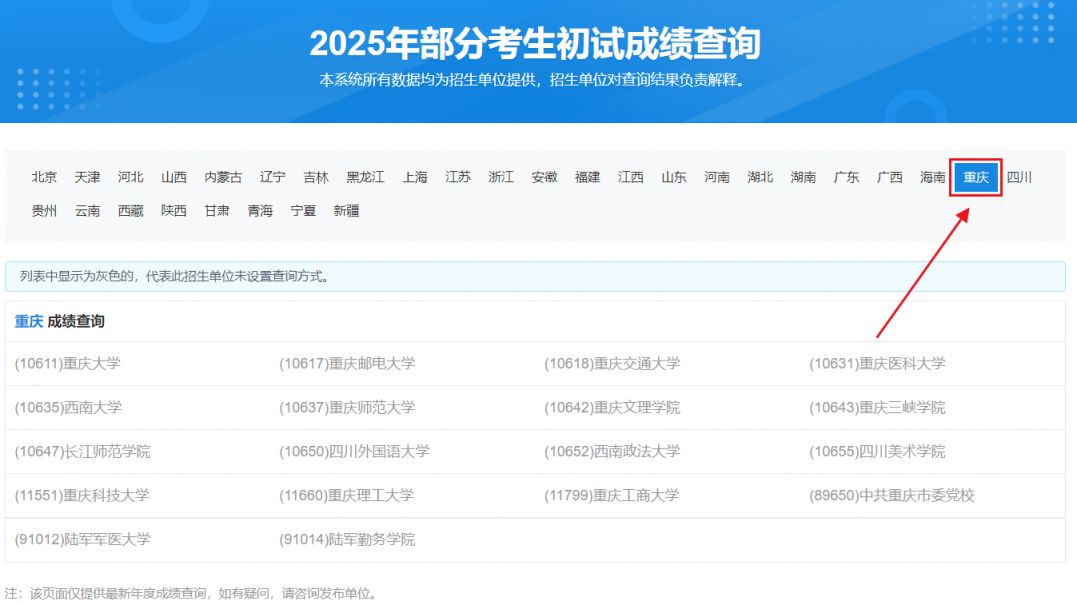The height and width of the screenshot is (605, 1077).
Task: Open (11799)重庆工商大学 score query
Action: pos(611,495)
